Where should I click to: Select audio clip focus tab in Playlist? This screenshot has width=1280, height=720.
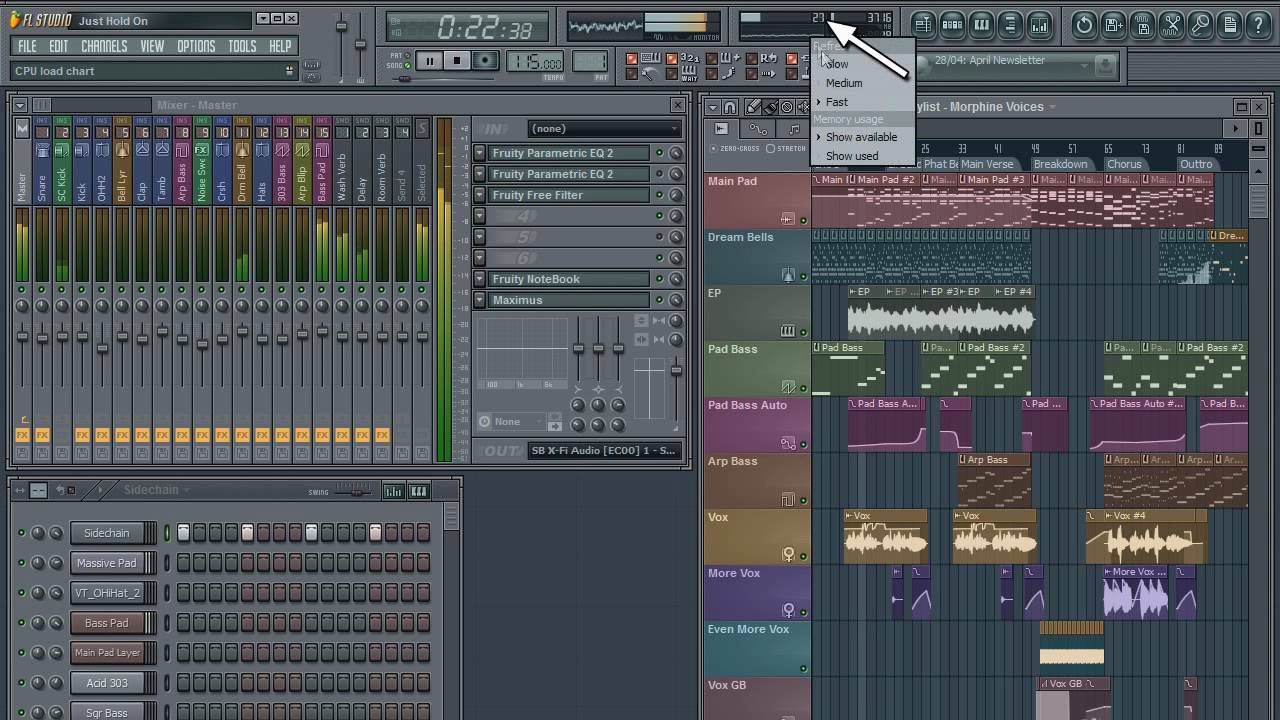(721, 129)
